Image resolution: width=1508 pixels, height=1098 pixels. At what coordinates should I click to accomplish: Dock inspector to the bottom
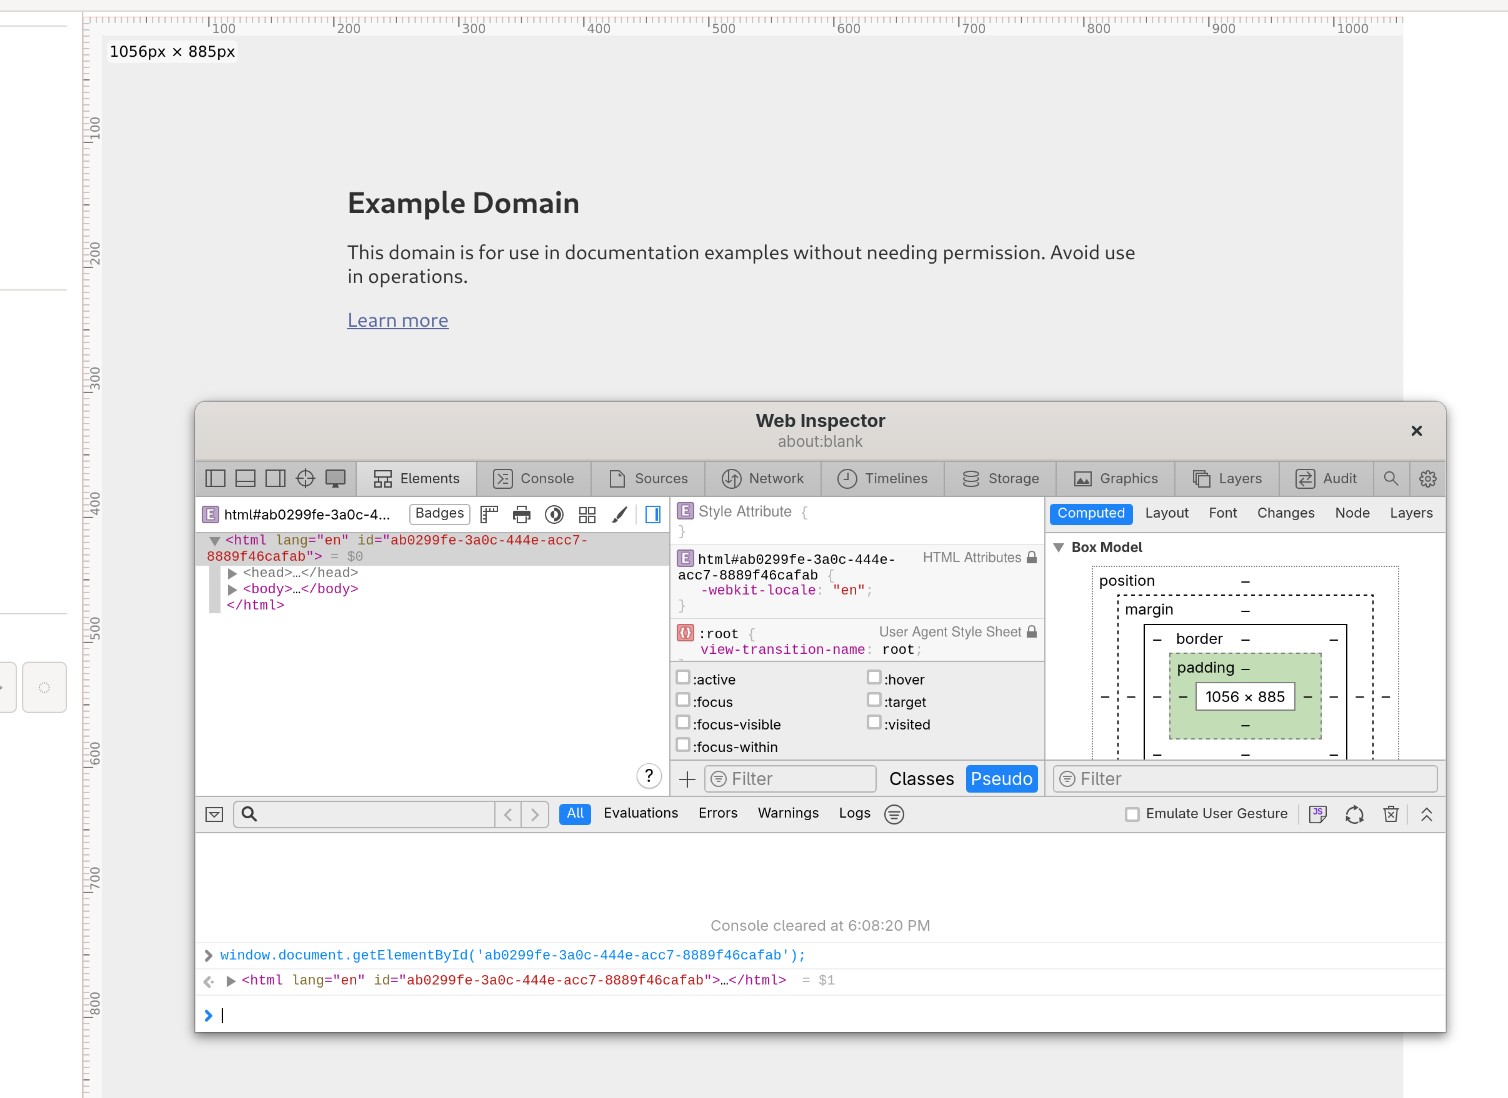click(246, 479)
